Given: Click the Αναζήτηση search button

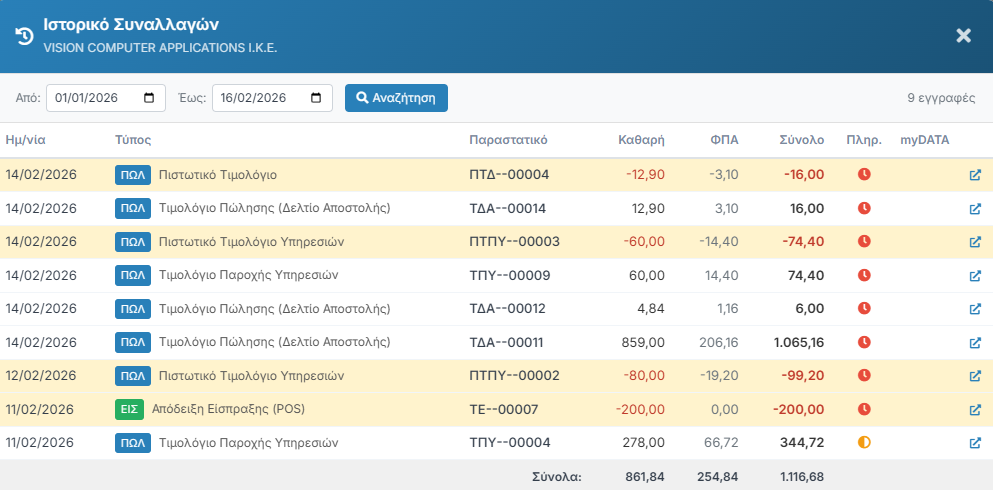Looking at the screenshot, I should (x=396, y=98).
